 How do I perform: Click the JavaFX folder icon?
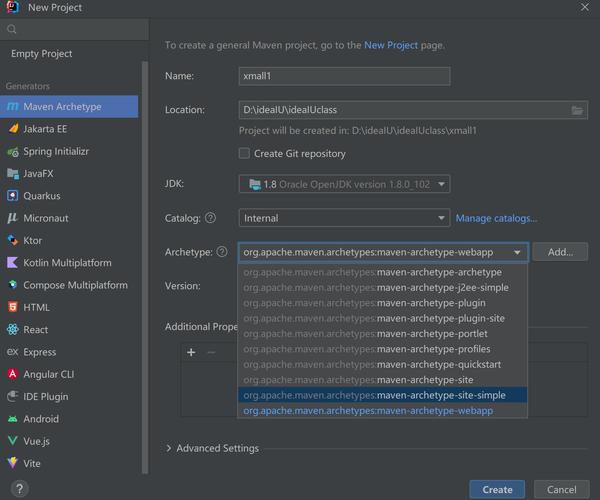(x=13, y=174)
